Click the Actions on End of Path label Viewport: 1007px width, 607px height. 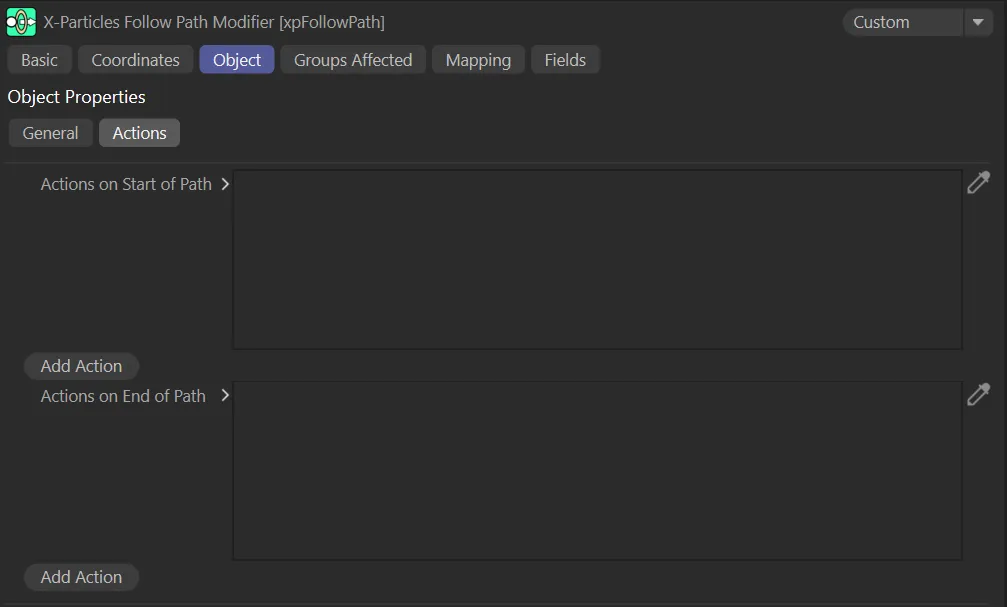123,396
